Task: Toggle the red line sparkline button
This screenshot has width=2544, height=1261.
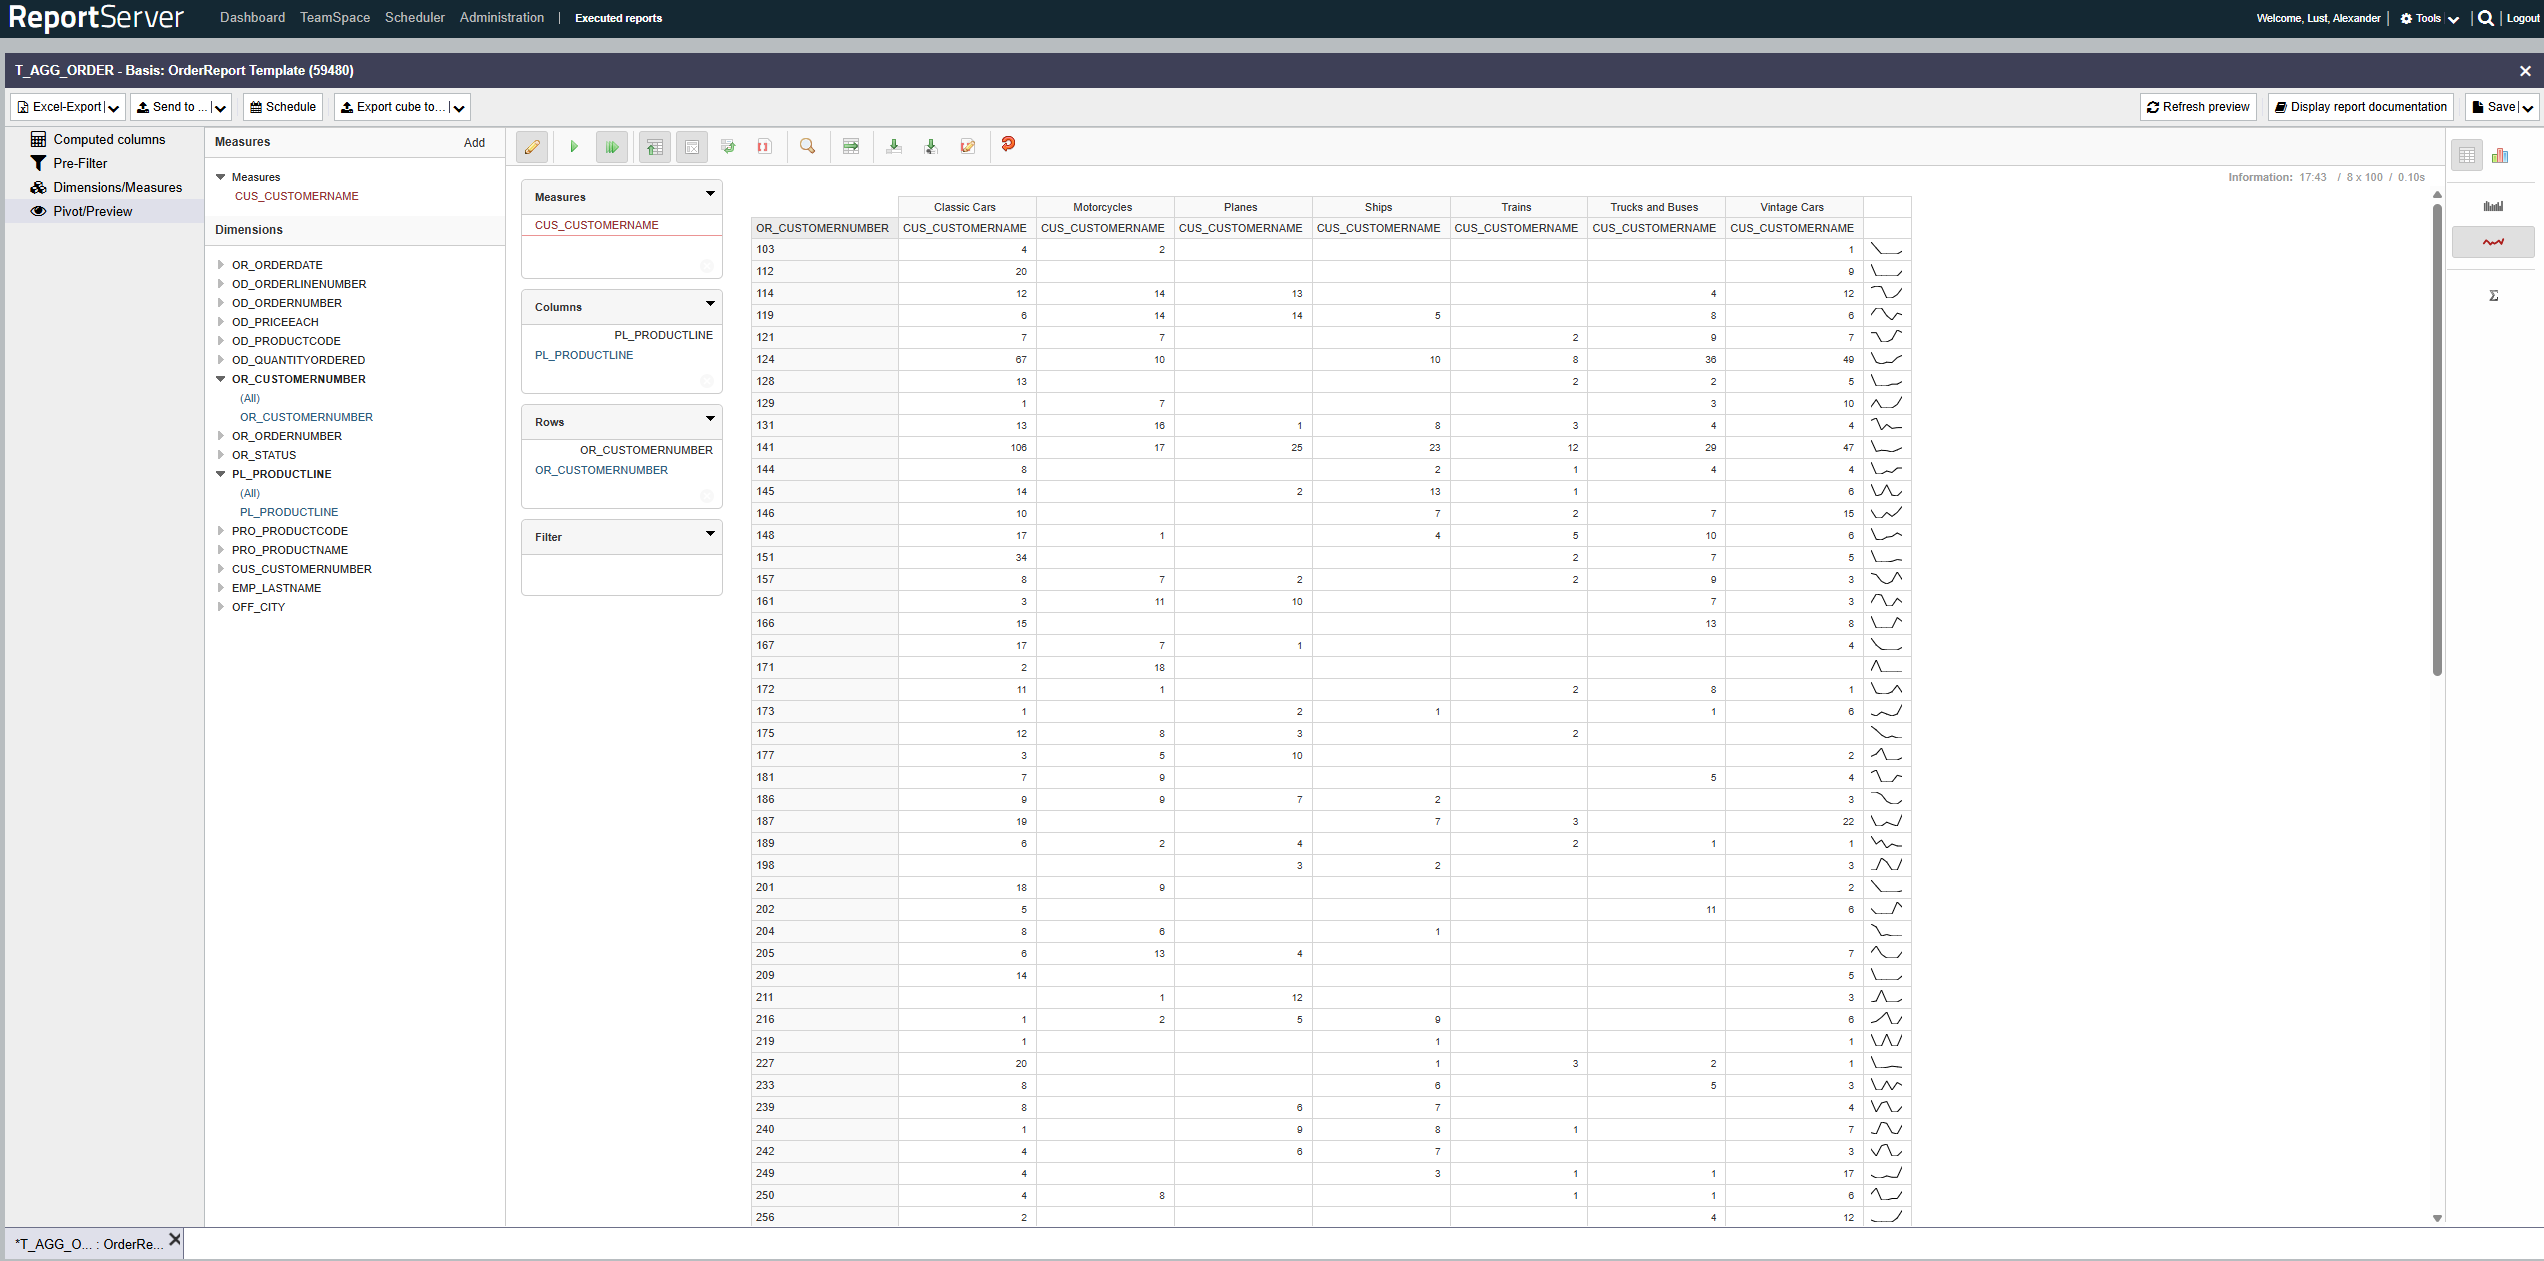Action: (x=2493, y=242)
